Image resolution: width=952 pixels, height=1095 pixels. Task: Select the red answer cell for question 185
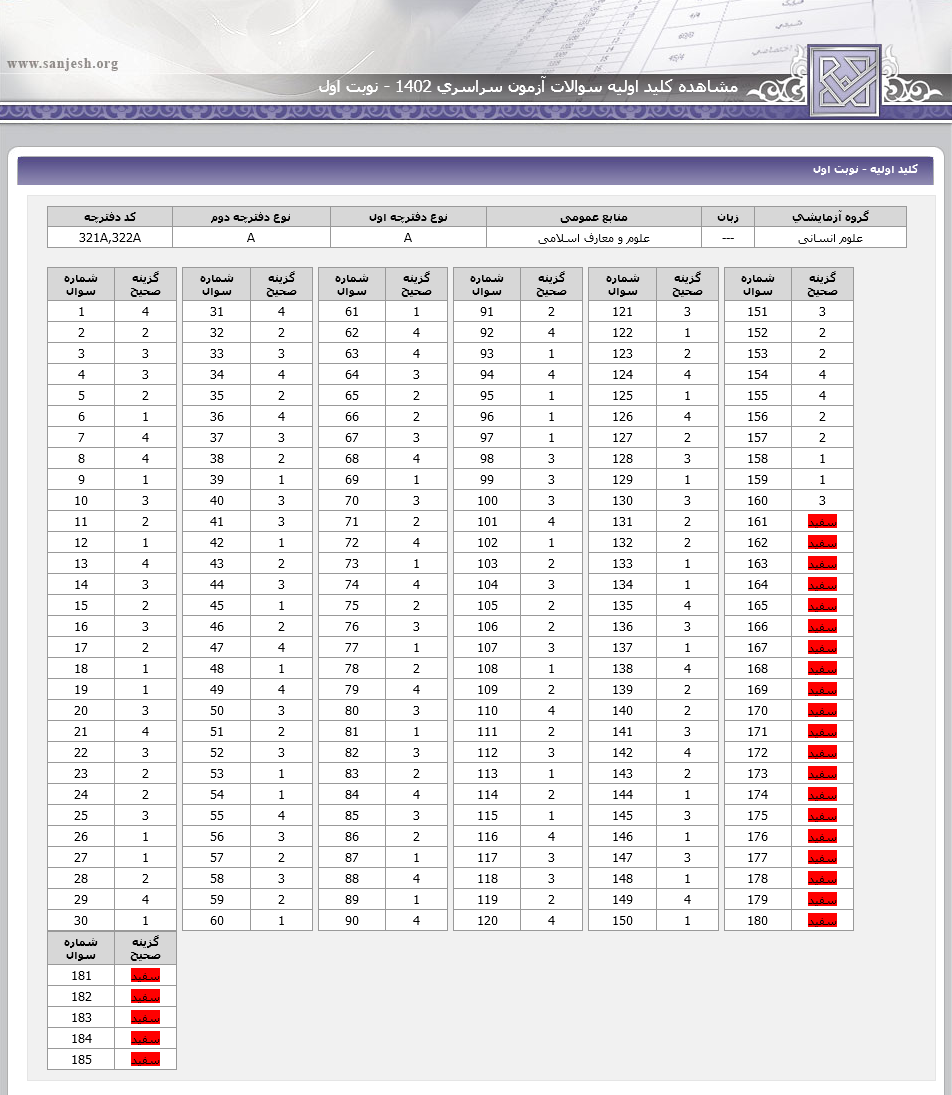pos(145,1060)
